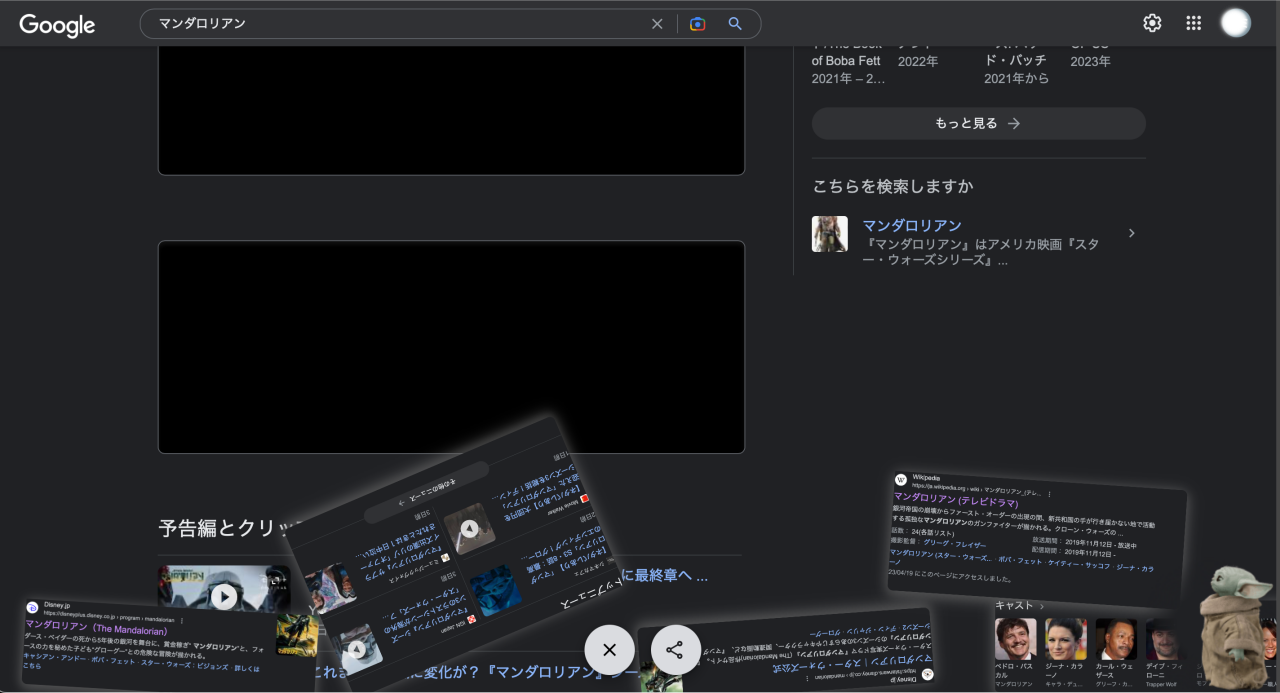Click the Google logo
This screenshot has height=693, width=1280.
click(57, 25)
